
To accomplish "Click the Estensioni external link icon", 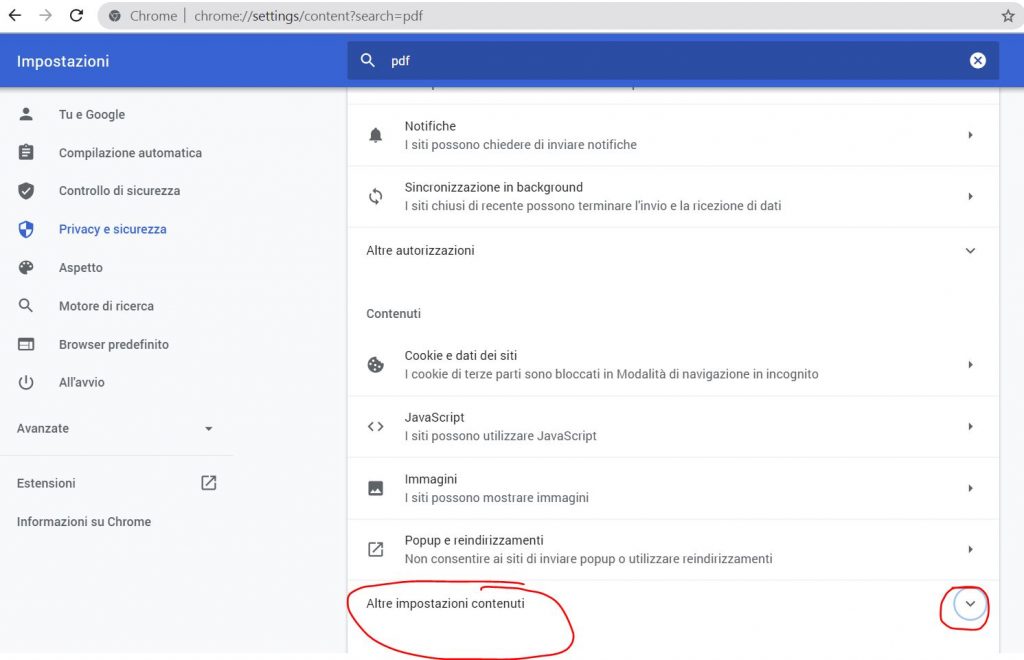I will click(208, 482).
